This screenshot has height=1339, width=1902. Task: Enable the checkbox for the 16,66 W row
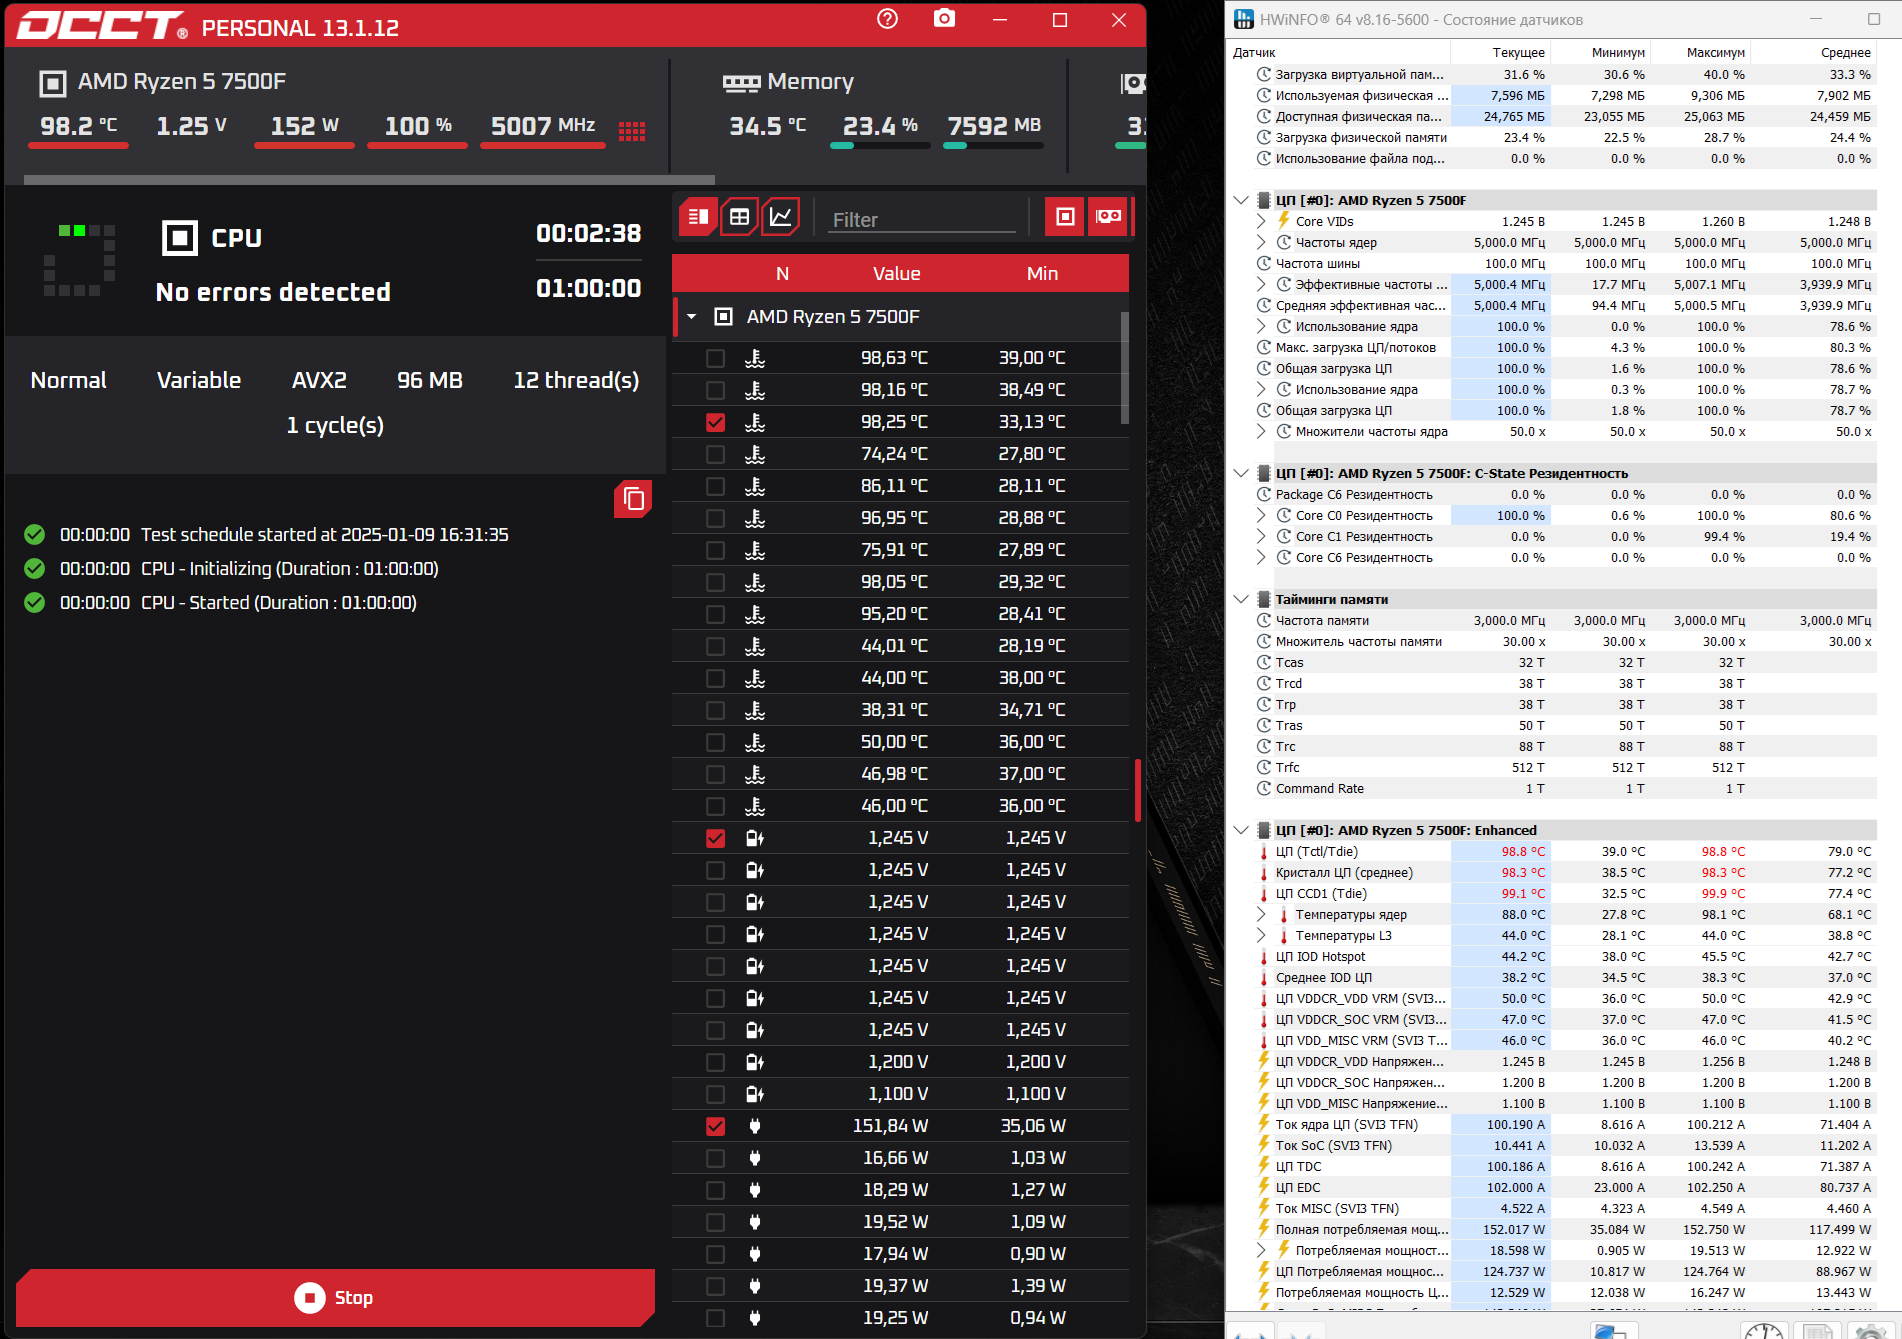715,1158
